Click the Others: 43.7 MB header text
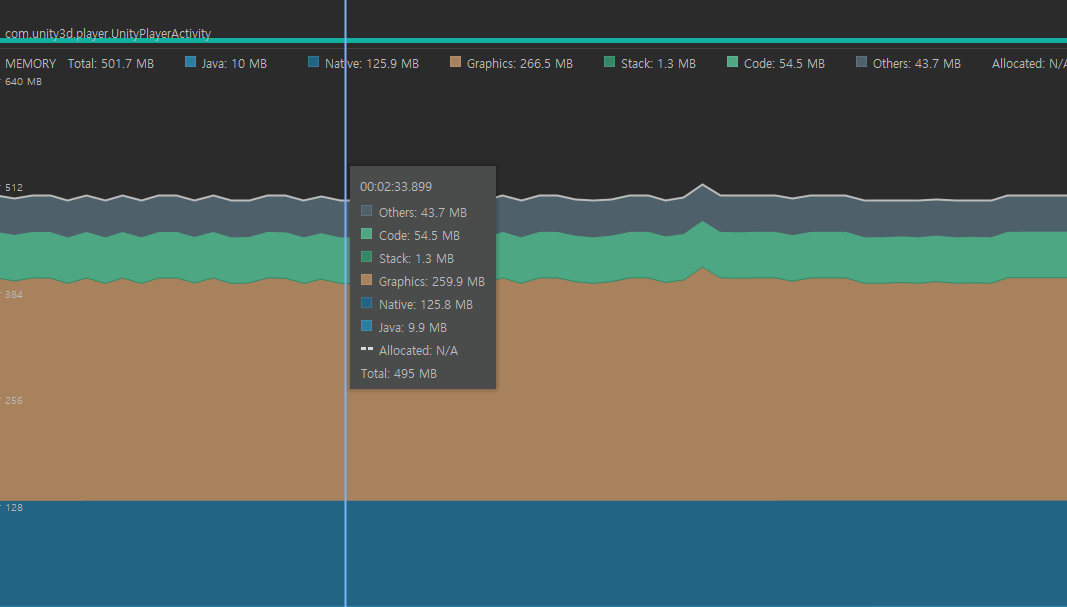The image size is (1067, 607). click(x=917, y=63)
